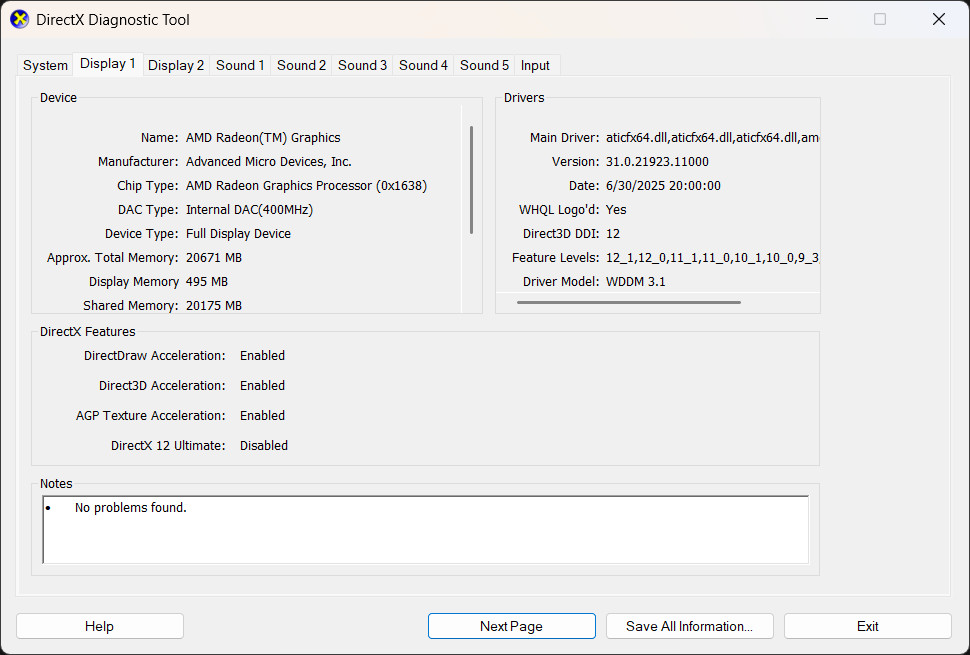Click the Device panel vertical scrollbar
This screenshot has width=970, height=655.
pyautogui.click(x=471, y=180)
